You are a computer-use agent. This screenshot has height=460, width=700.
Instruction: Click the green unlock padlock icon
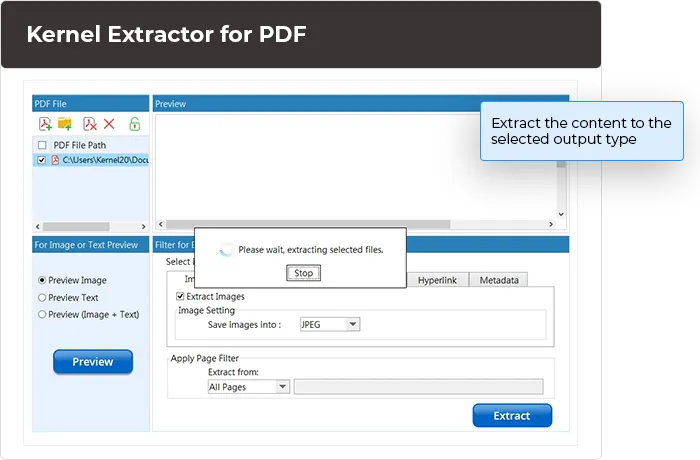pos(134,124)
